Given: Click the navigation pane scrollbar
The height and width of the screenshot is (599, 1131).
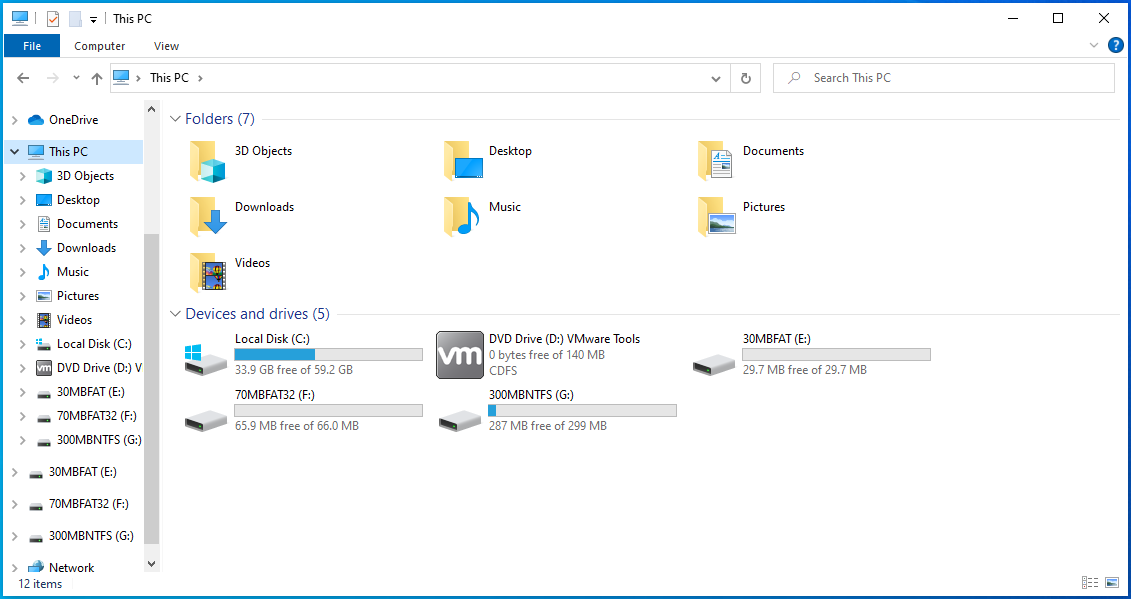Looking at the screenshot, I should click(151, 390).
